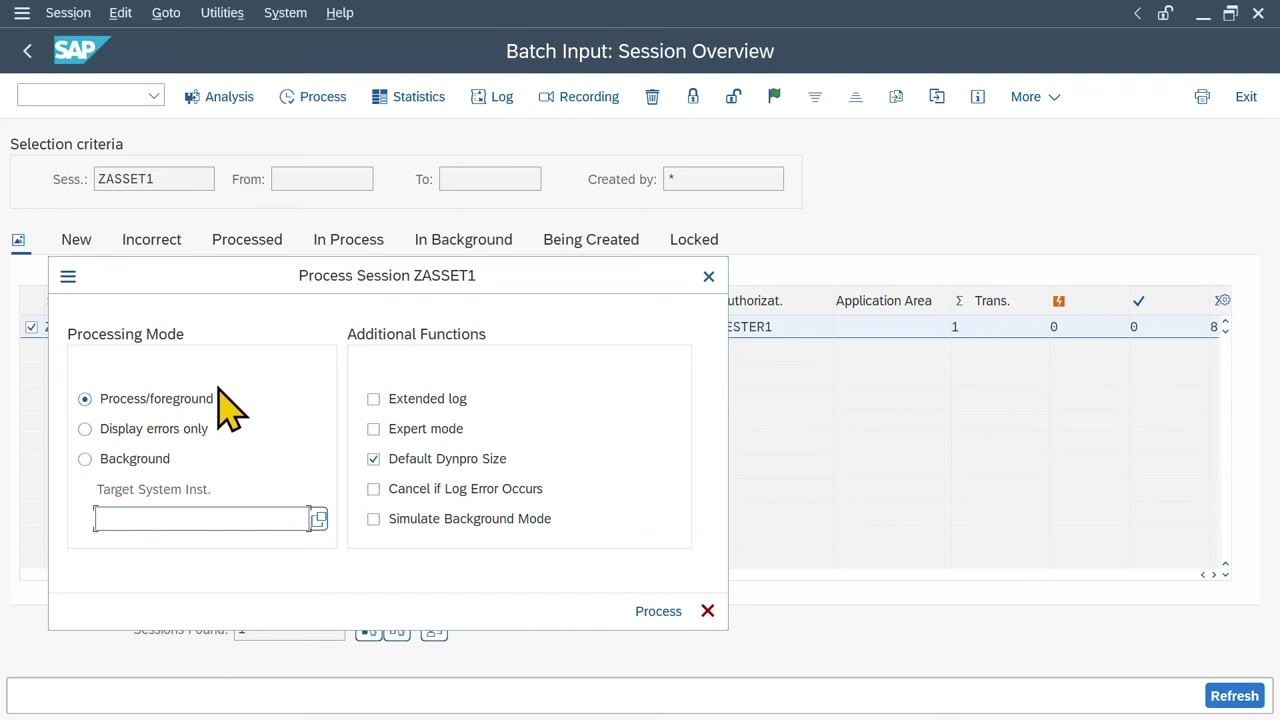This screenshot has width=1280, height=720.
Task: Open the dialog's hamburger menu
Action: [68, 276]
